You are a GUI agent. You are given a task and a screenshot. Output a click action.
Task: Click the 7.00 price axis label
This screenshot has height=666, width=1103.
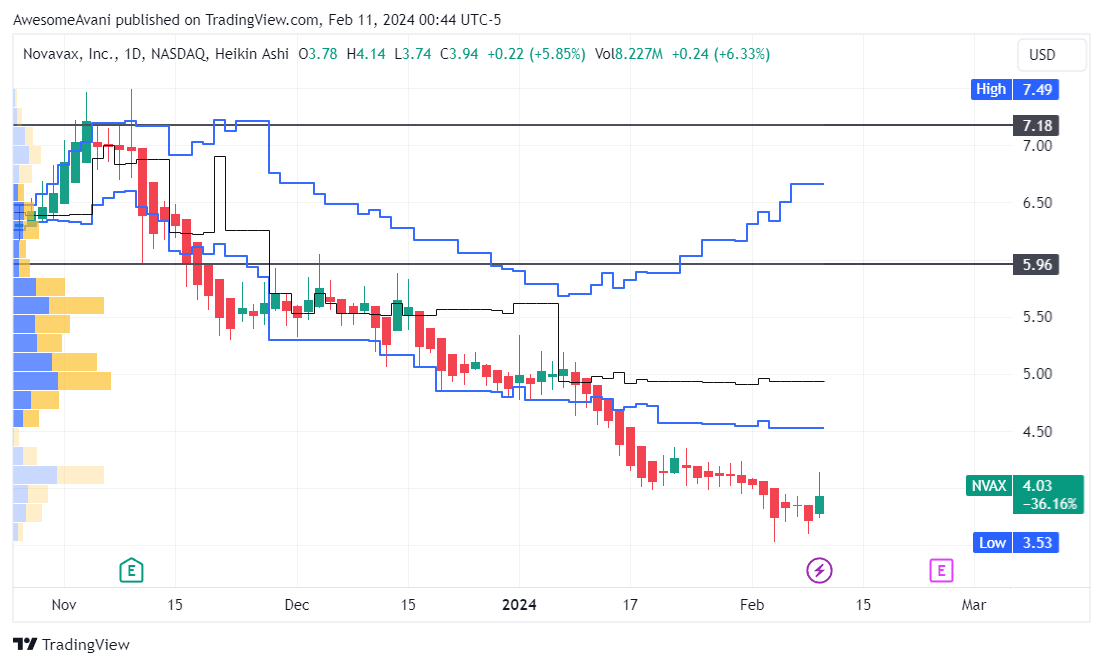tap(1038, 146)
